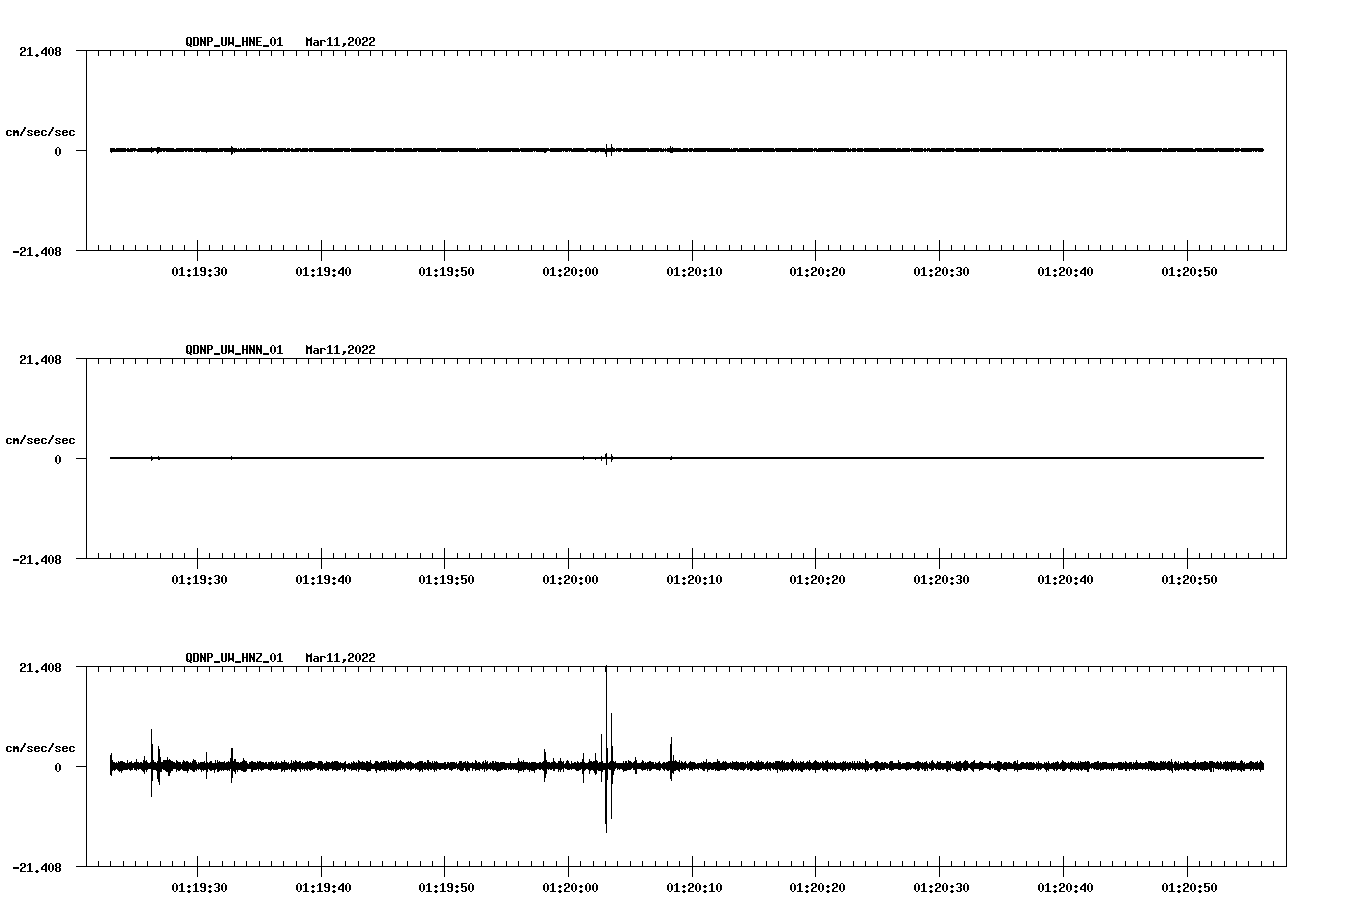Click the 0 baseline label of HNZ plot
The image size is (1358, 924).
(58, 768)
